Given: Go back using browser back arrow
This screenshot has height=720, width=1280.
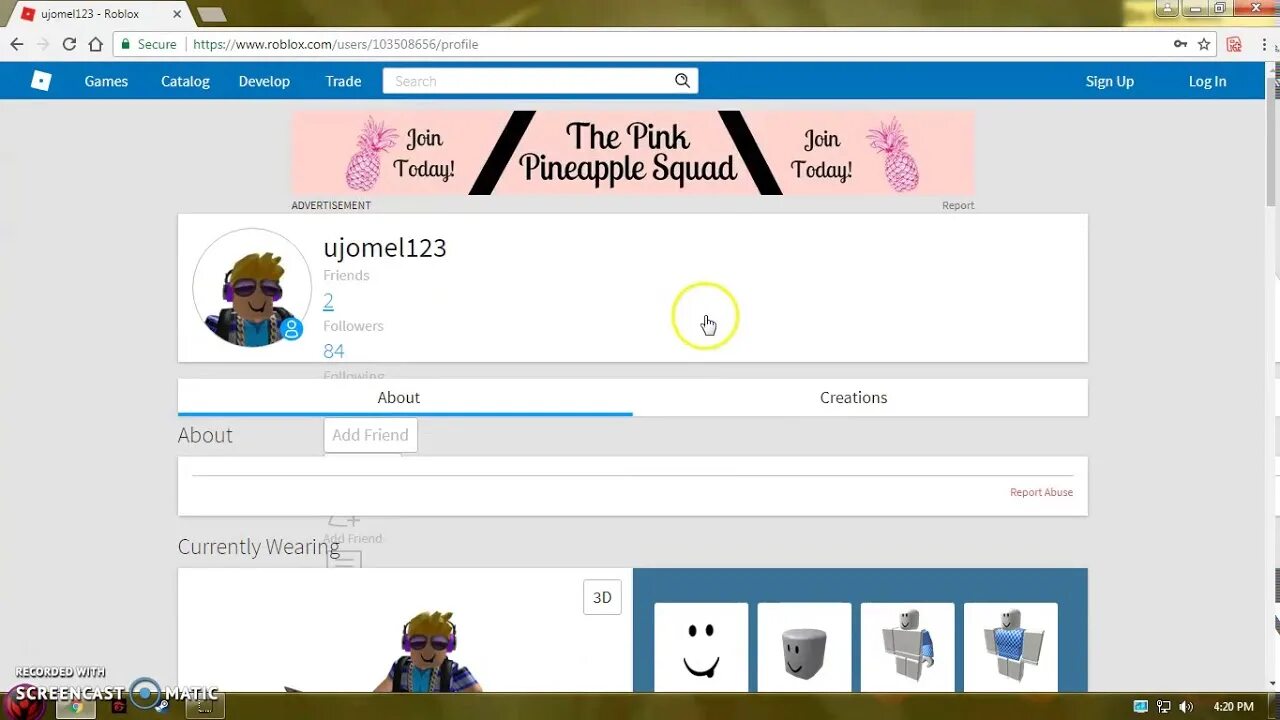Looking at the screenshot, I should pos(16,44).
